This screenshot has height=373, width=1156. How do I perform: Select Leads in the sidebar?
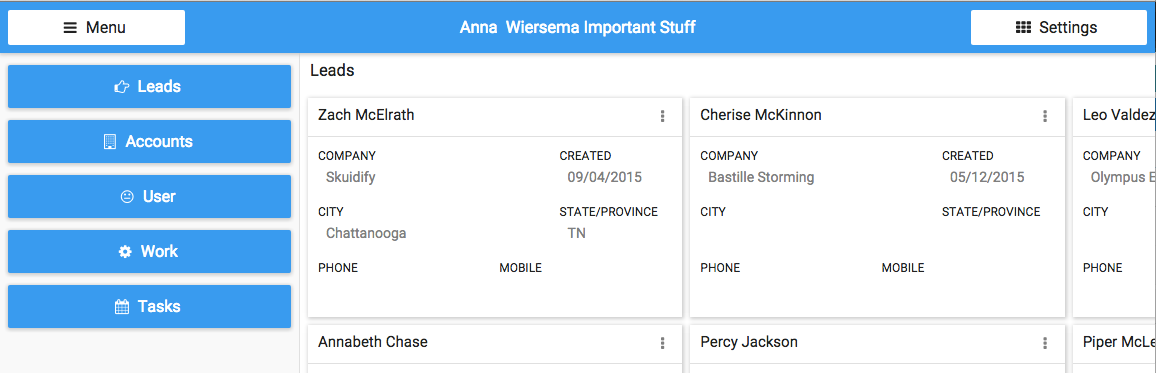click(150, 86)
